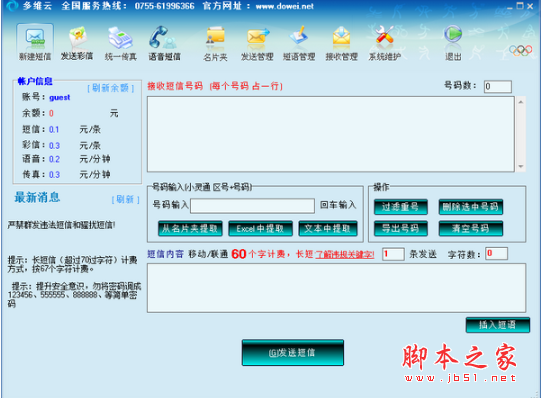This screenshot has height=398, width=542.
Task: Click the Excel中提取 button
Action: 260,229
